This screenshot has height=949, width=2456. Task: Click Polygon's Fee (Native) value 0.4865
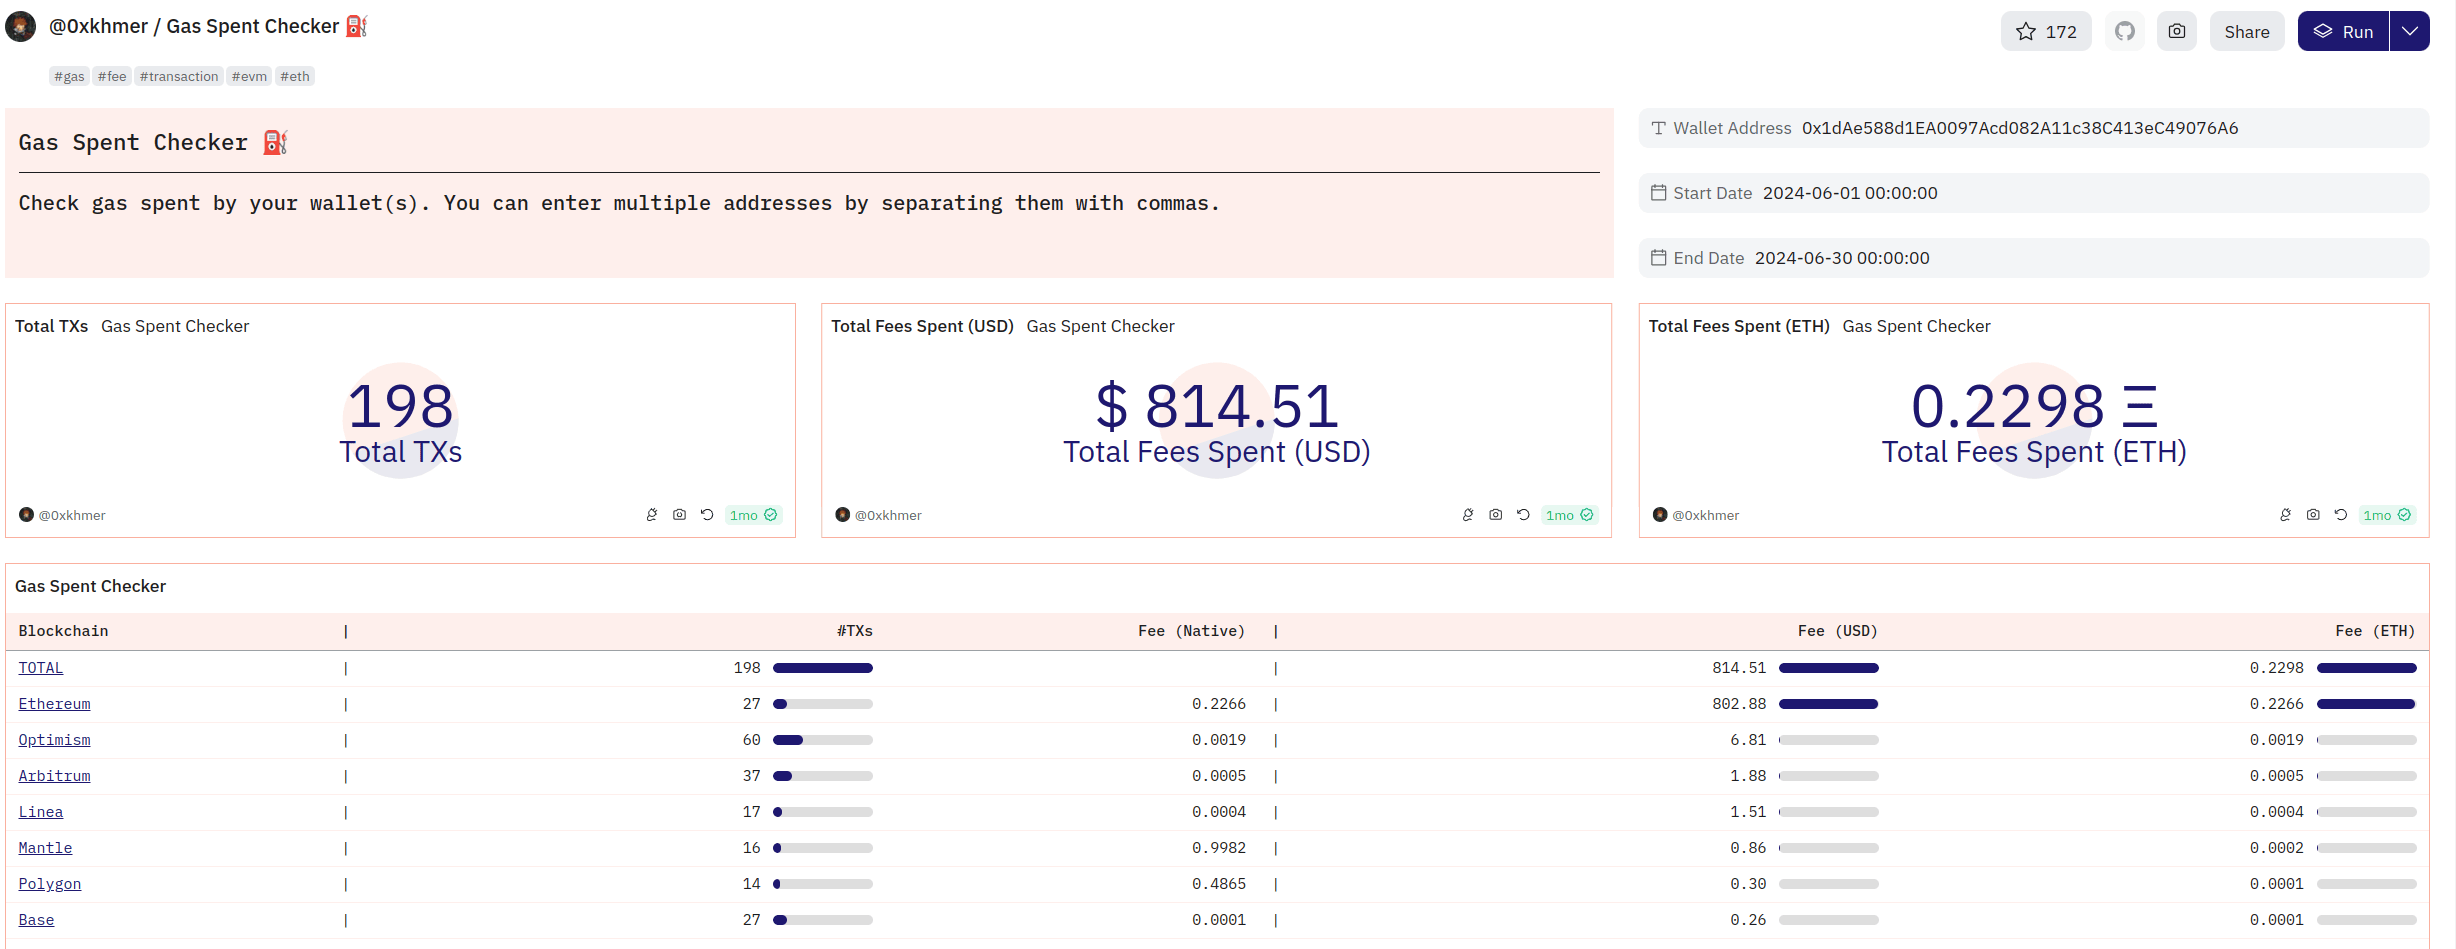pyautogui.click(x=1219, y=884)
